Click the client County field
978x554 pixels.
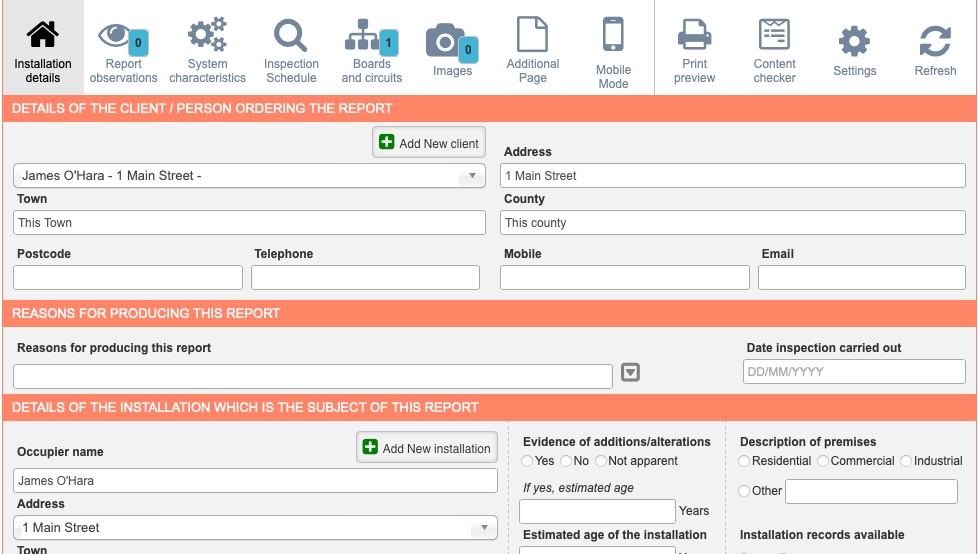tap(732, 223)
